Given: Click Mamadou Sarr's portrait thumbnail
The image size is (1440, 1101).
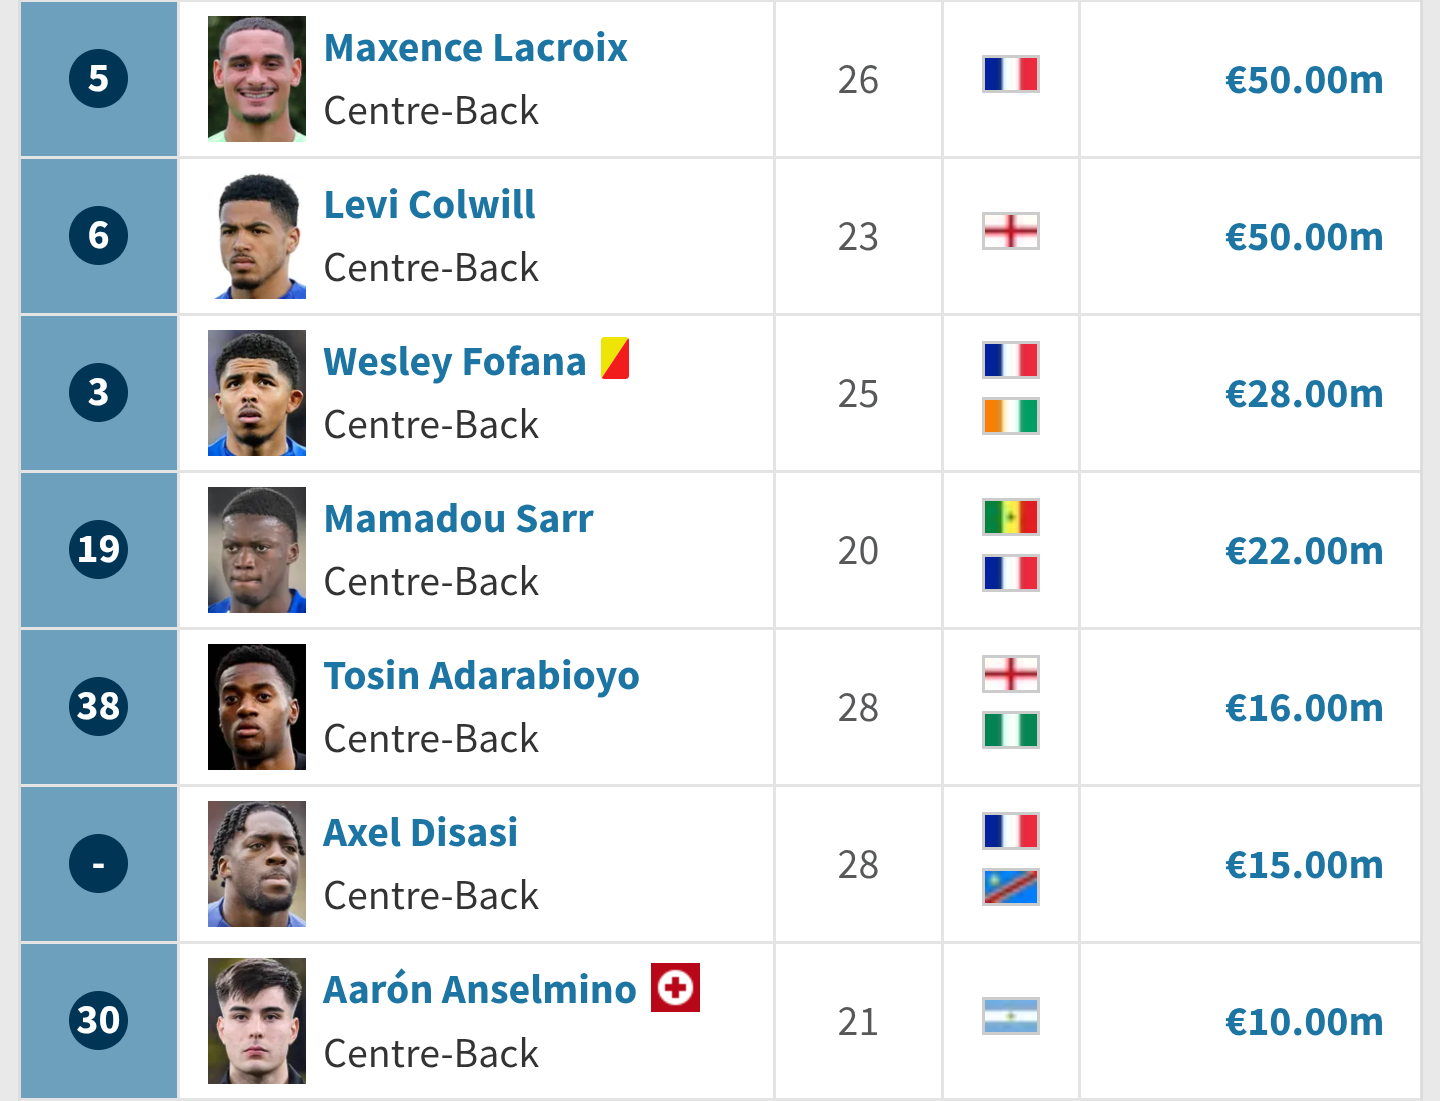Looking at the screenshot, I should [x=257, y=550].
